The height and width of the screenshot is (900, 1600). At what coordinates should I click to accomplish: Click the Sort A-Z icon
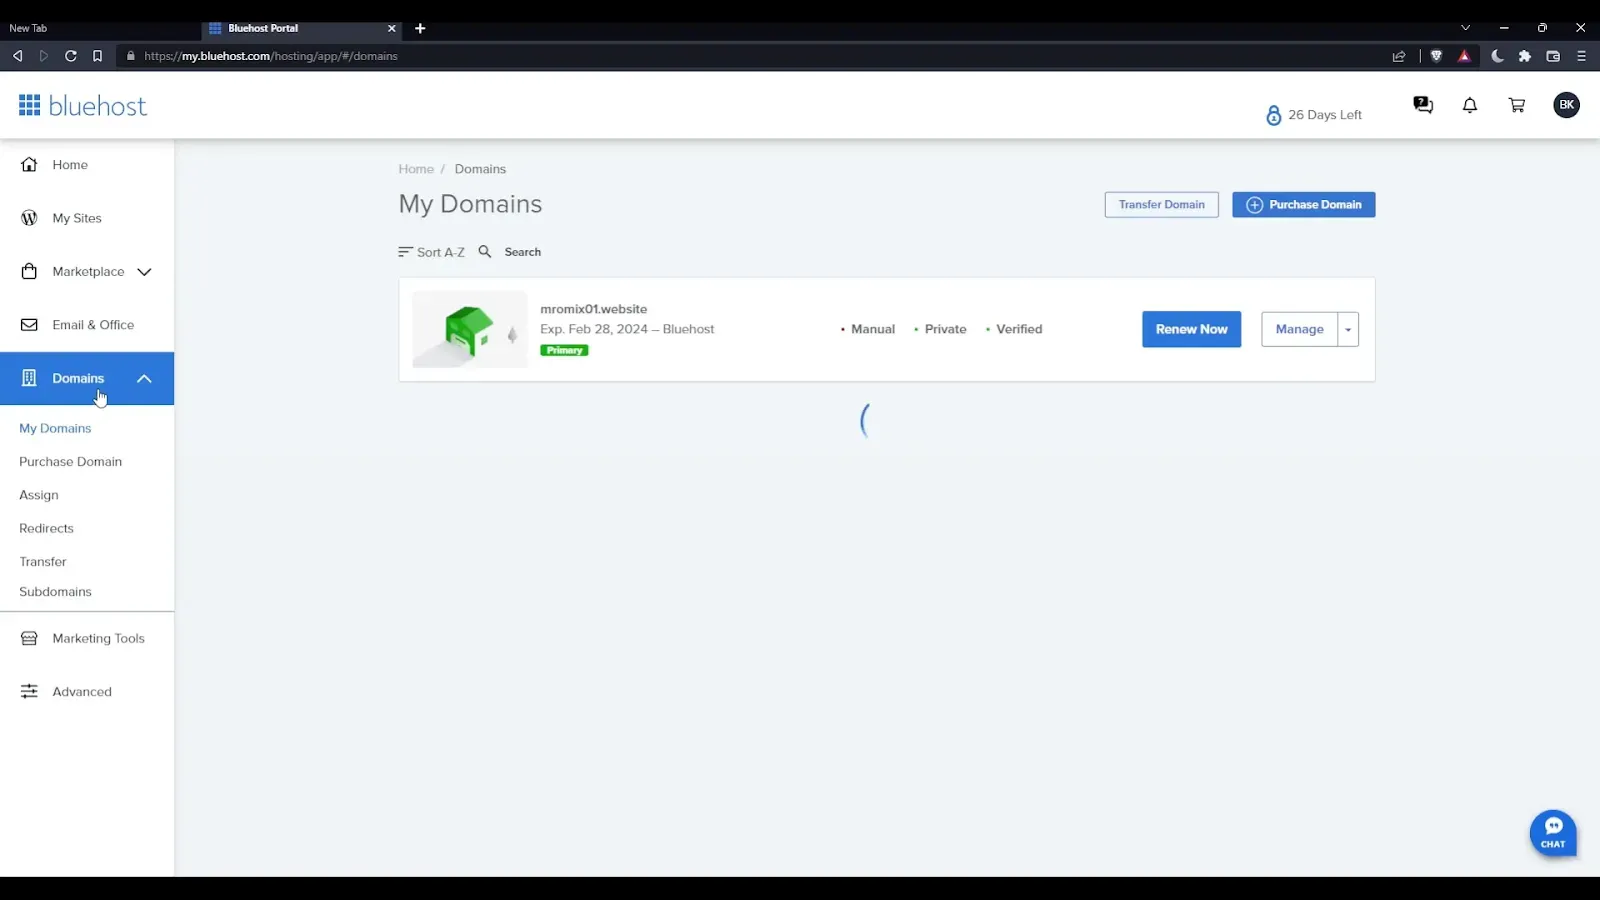tap(405, 252)
